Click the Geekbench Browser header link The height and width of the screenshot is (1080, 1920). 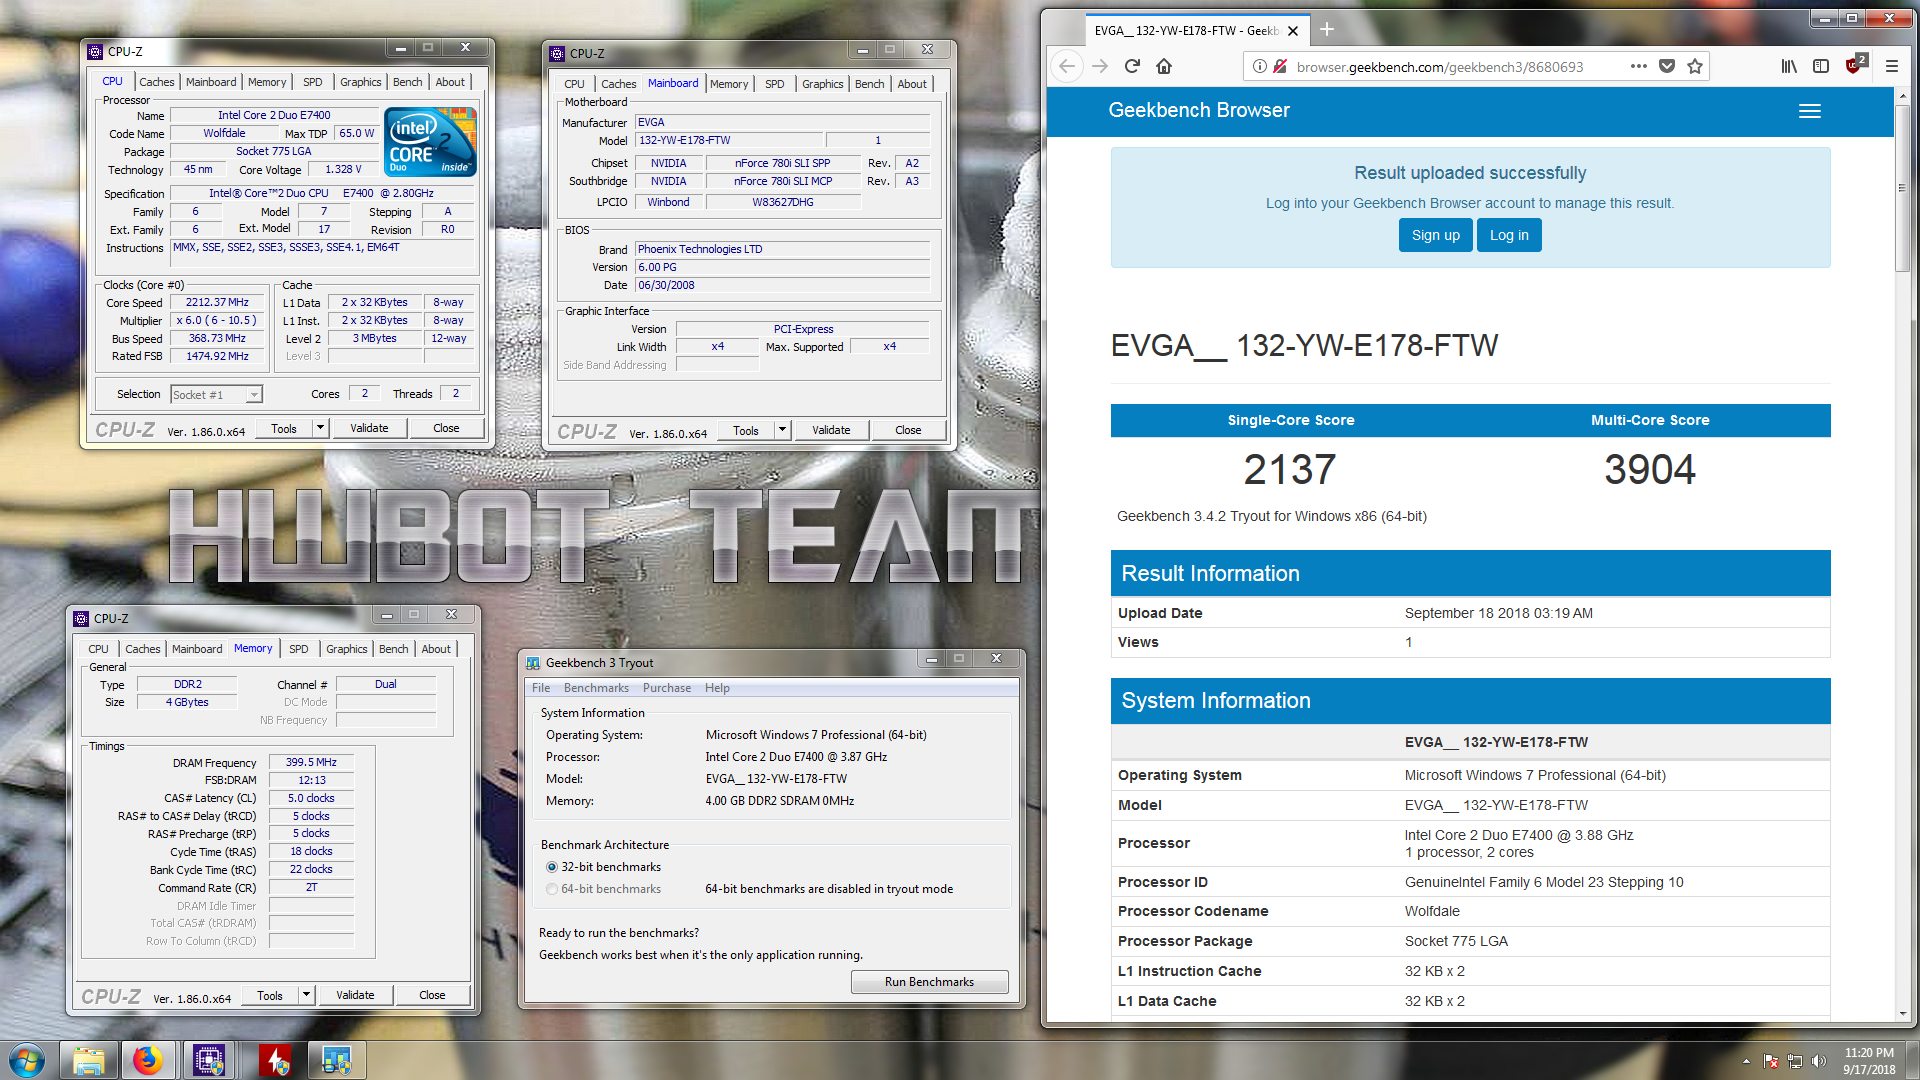click(1198, 110)
